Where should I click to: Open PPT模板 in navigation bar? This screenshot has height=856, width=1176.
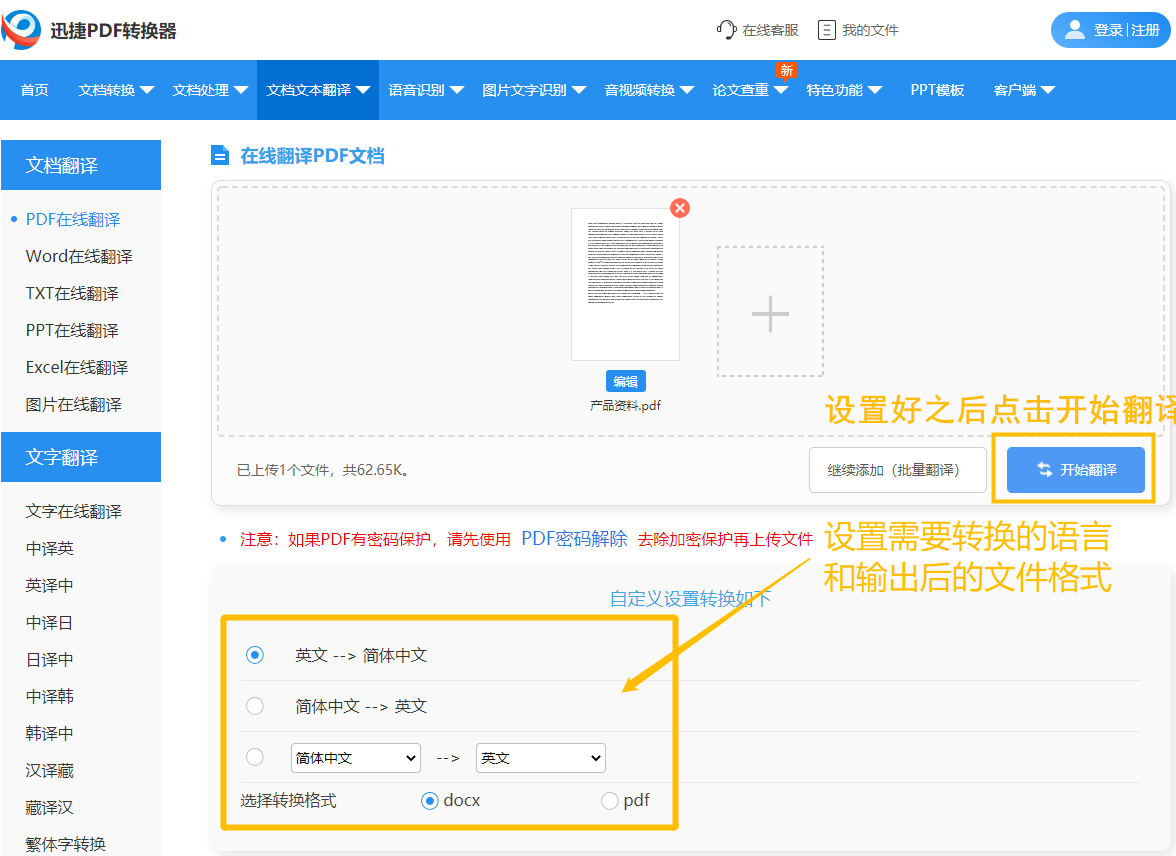tap(937, 90)
